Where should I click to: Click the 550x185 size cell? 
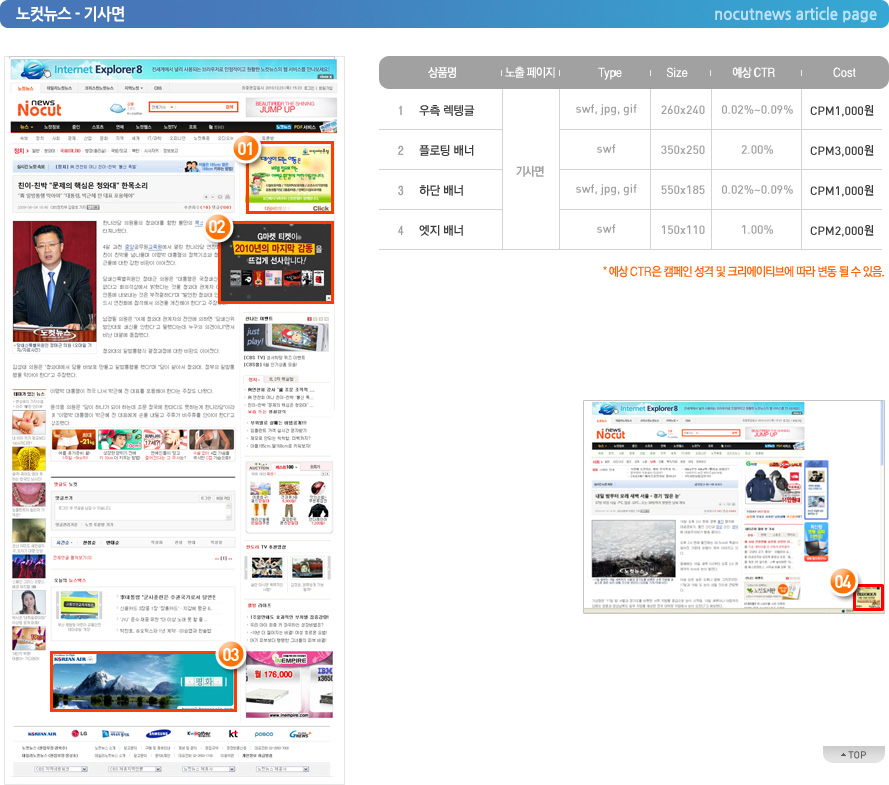pyautogui.click(x=683, y=190)
